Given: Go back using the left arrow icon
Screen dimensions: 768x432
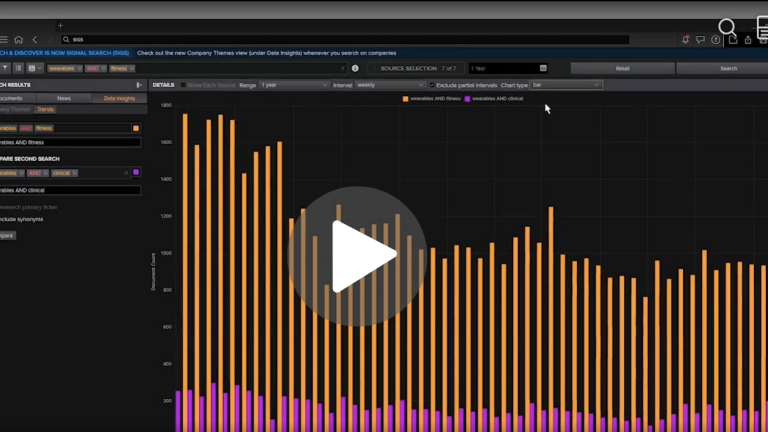Looking at the screenshot, I should (x=34, y=40).
